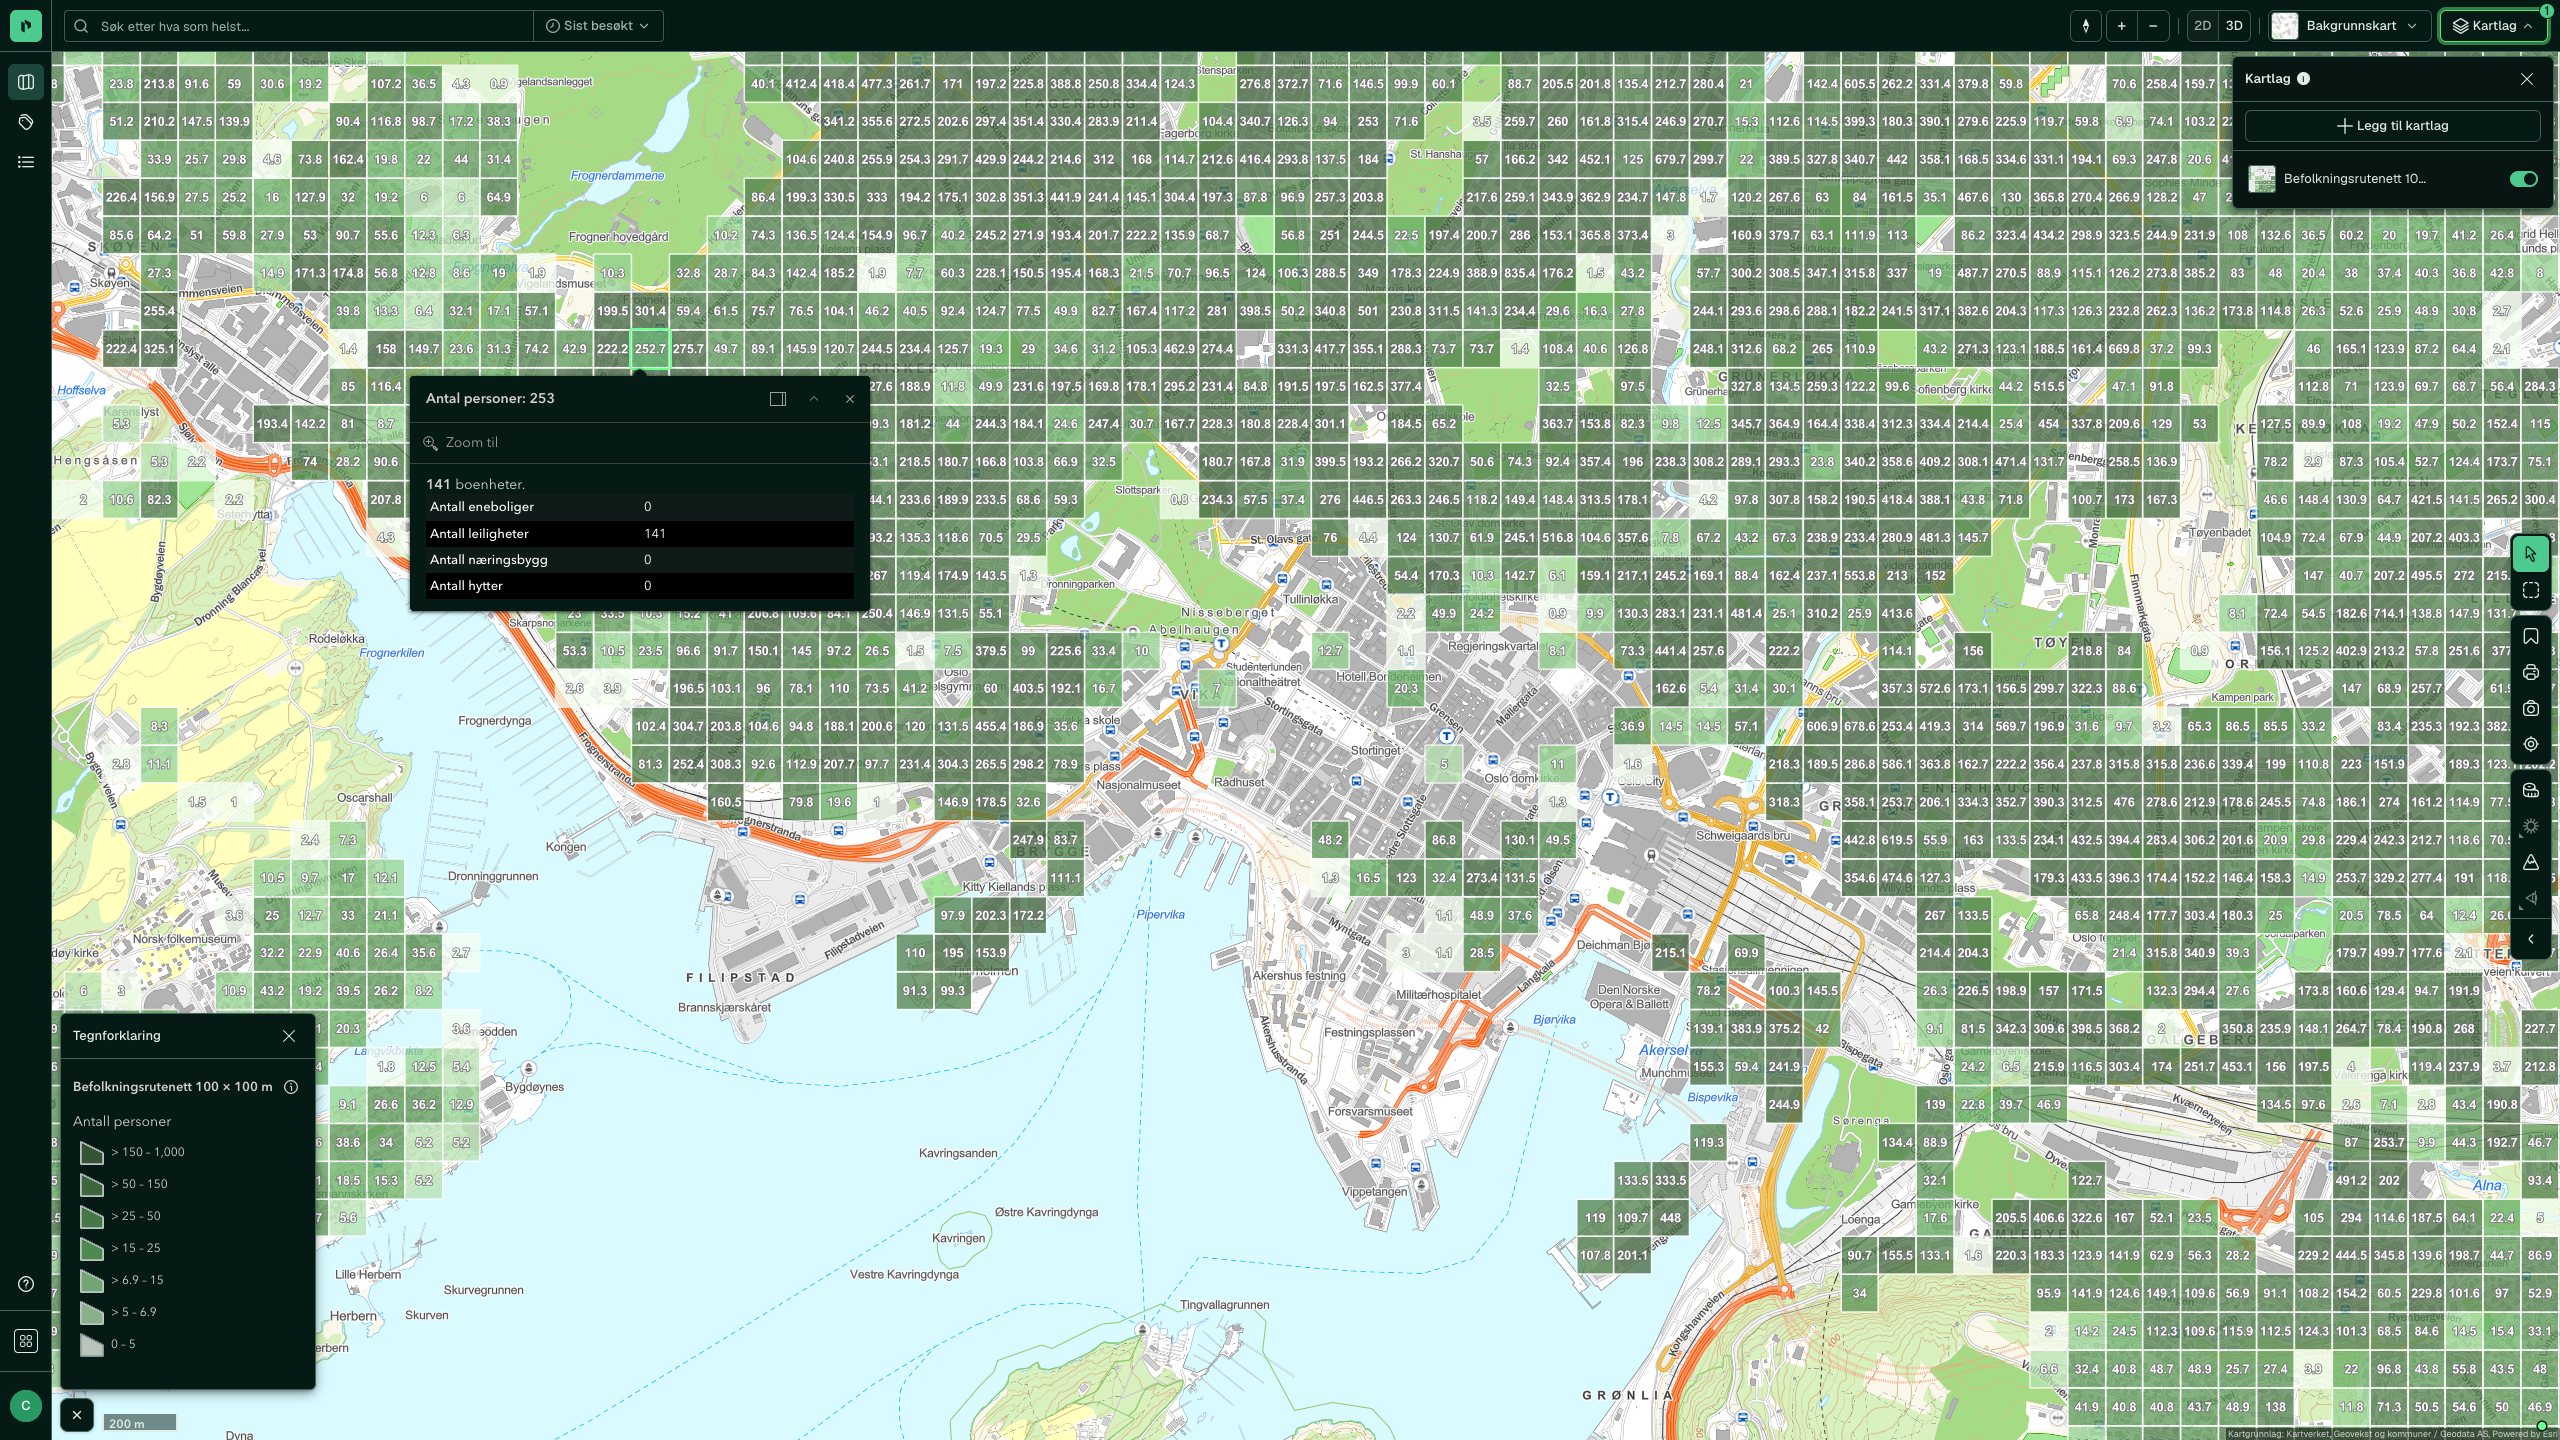
Task: Click Legg til kartlag button
Action: pyautogui.click(x=2392, y=126)
